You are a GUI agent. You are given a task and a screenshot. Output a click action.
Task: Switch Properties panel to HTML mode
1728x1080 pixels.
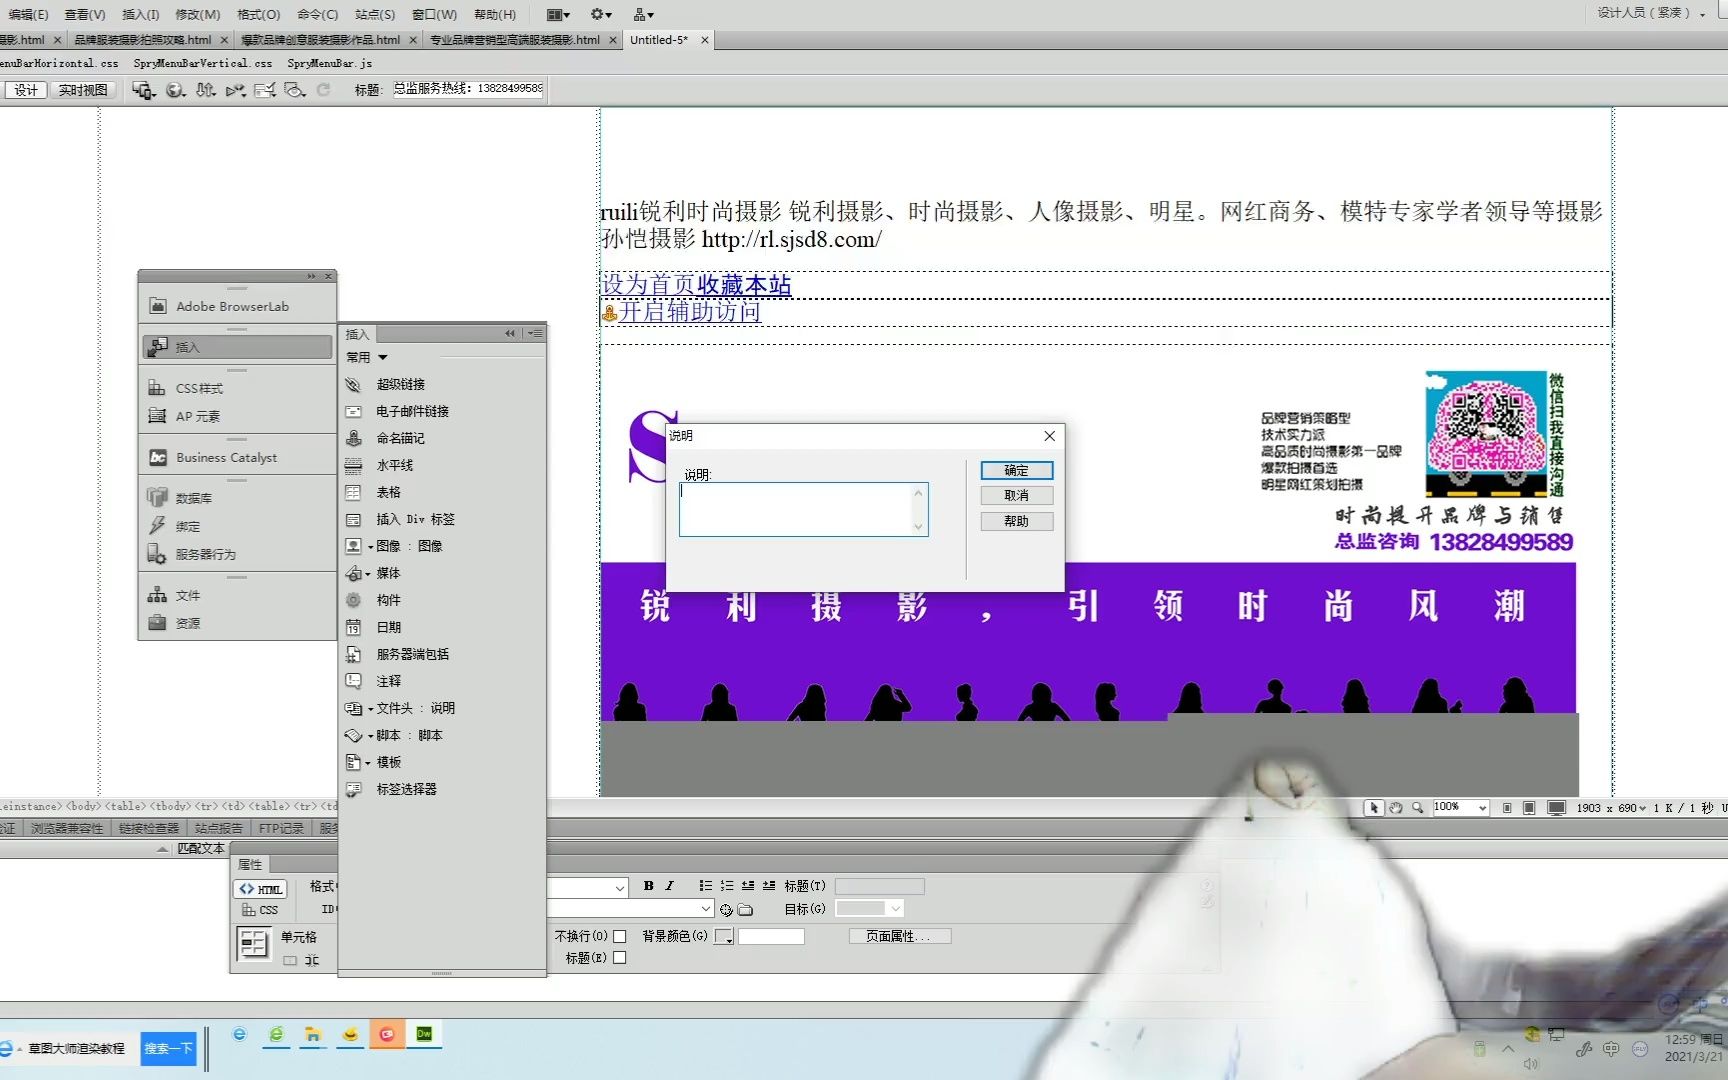261,889
